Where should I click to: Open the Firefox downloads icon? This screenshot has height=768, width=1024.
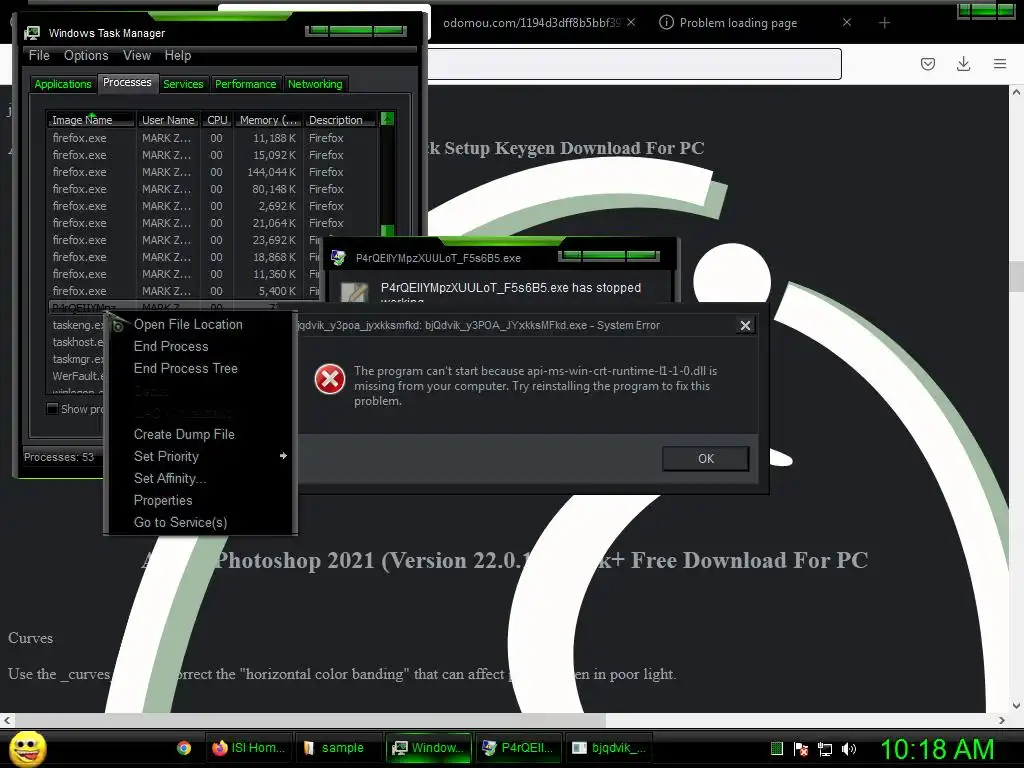(x=963, y=63)
